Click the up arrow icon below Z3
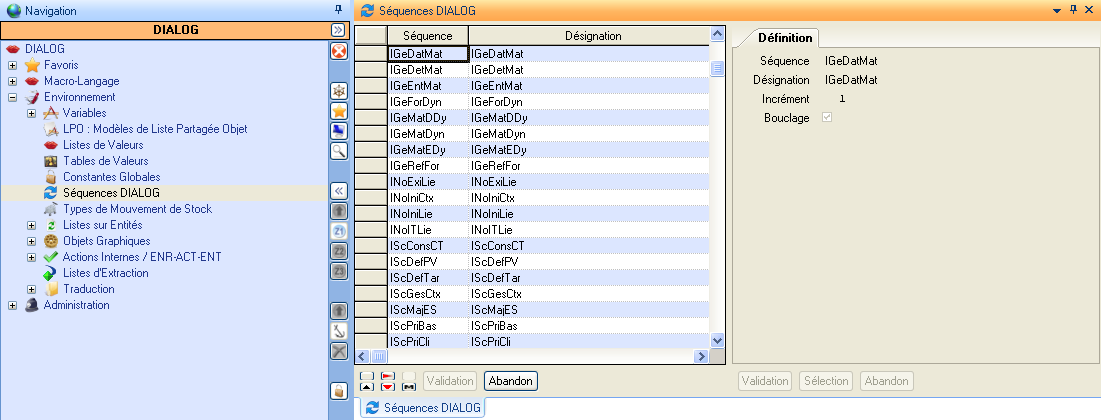1101x420 pixels. coord(339,311)
